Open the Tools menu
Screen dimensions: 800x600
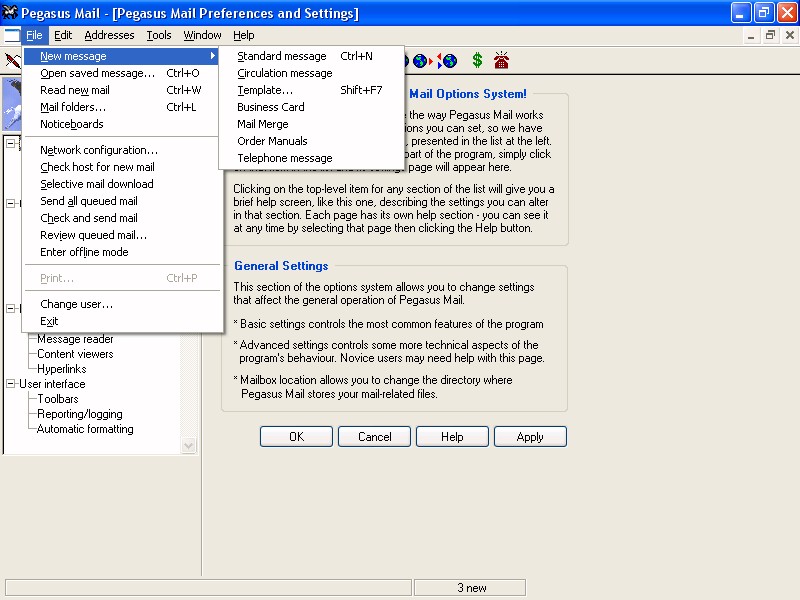(x=159, y=35)
